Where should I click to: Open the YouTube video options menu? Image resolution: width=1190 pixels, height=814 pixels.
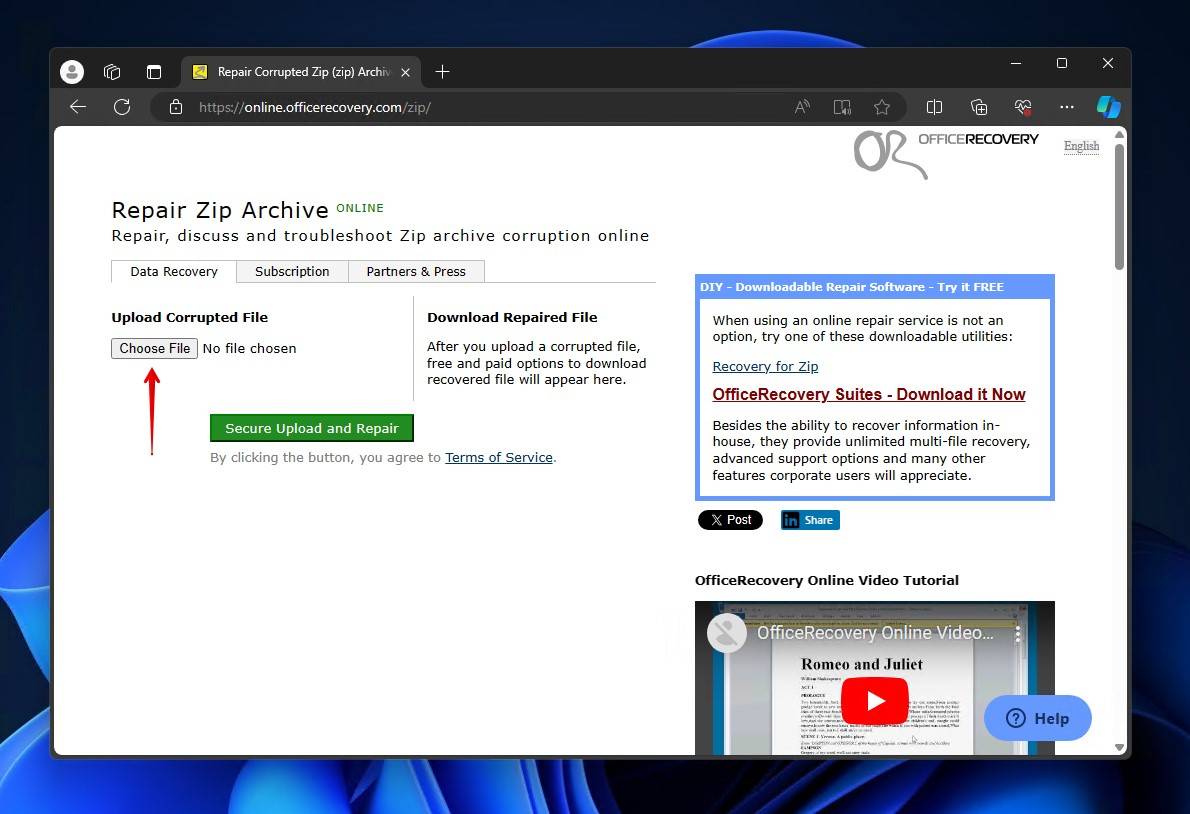pos(1018,633)
